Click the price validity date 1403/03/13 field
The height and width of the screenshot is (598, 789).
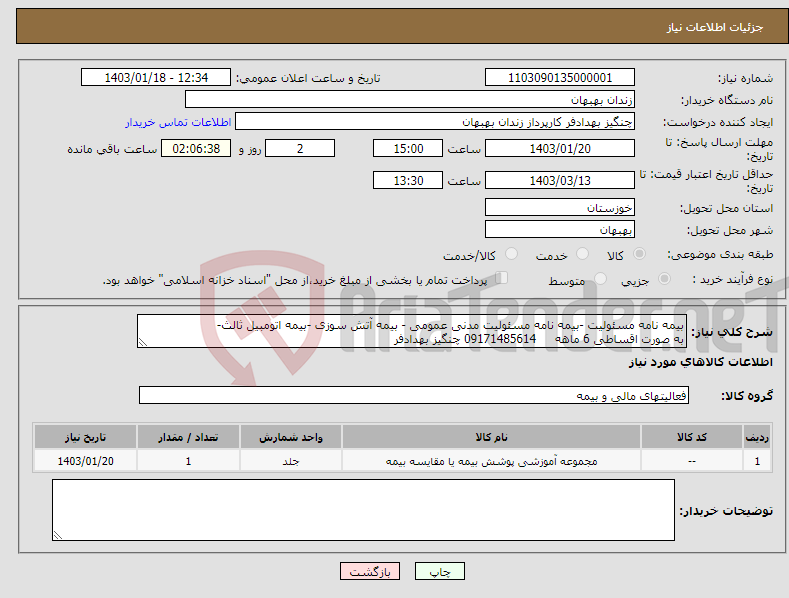[x=560, y=180]
